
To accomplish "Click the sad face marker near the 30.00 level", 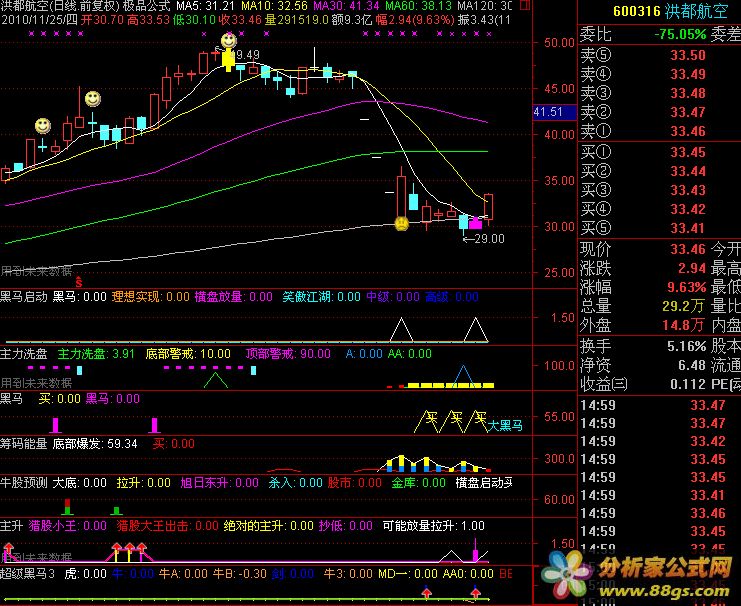I will 402,223.
